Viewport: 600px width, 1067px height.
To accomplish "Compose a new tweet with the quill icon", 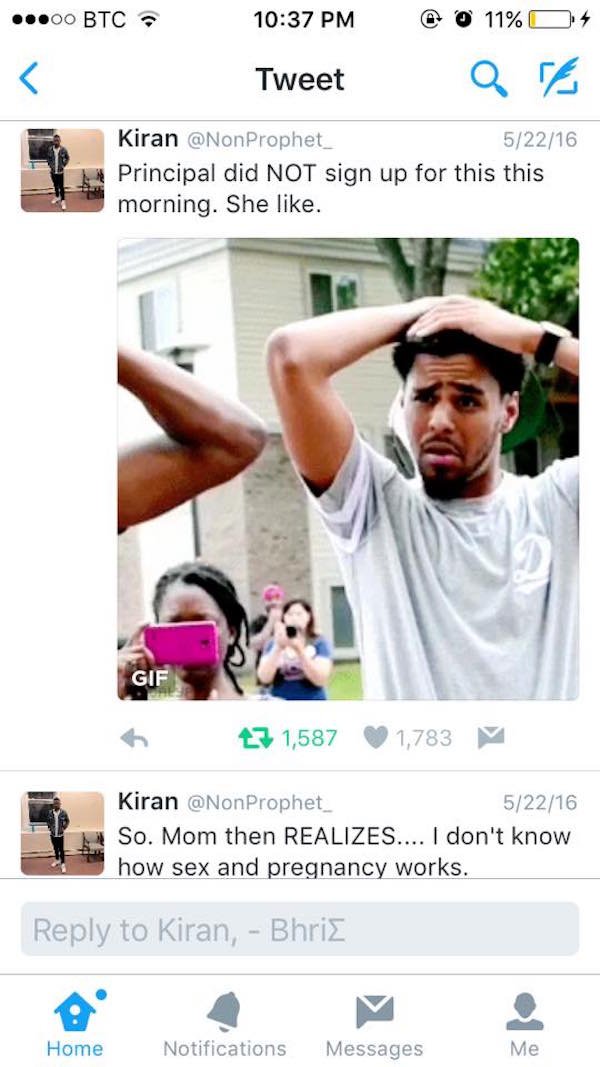I will [x=559, y=77].
